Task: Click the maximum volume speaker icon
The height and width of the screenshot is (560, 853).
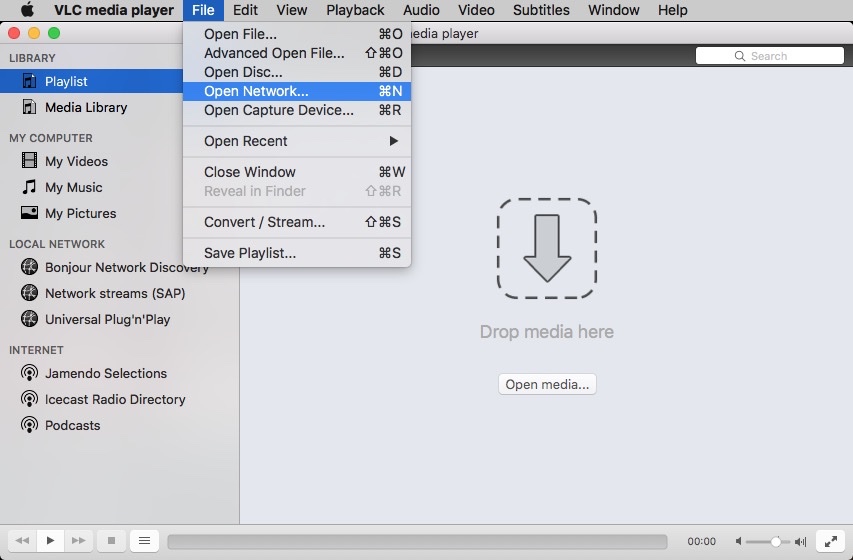Action: coord(800,541)
